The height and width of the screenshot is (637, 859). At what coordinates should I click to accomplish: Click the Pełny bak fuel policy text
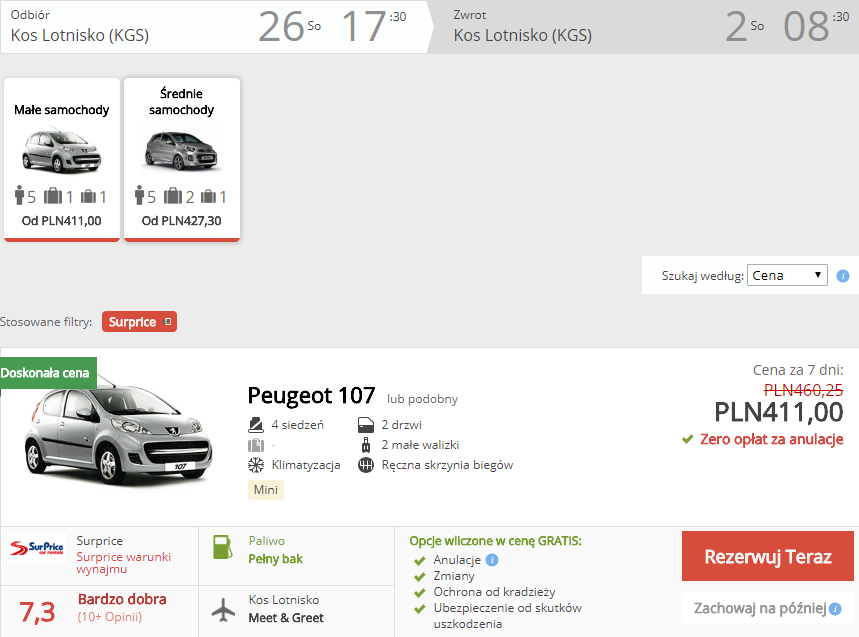[x=276, y=559]
